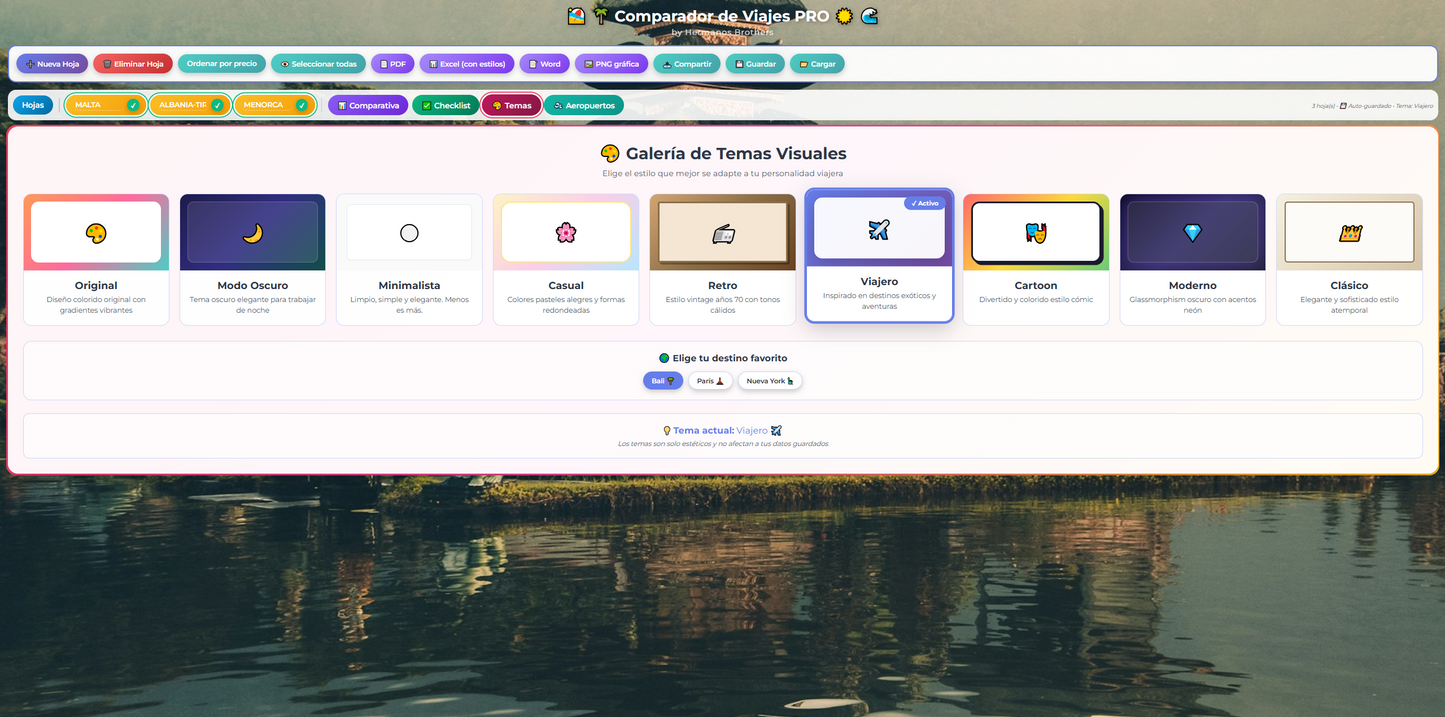Export to PDF
The width and height of the screenshot is (1445, 717).
click(393, 64)
